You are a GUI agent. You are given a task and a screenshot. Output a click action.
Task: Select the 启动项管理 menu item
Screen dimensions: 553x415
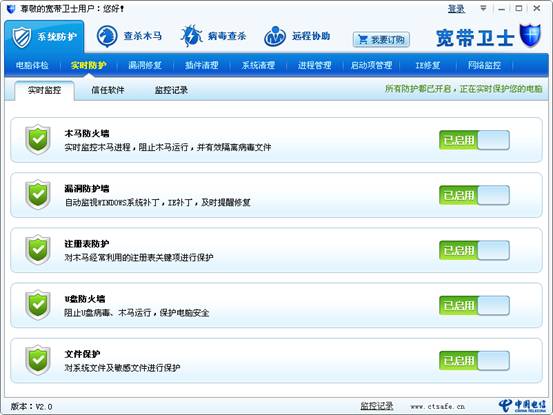click(x=371, y=65)
